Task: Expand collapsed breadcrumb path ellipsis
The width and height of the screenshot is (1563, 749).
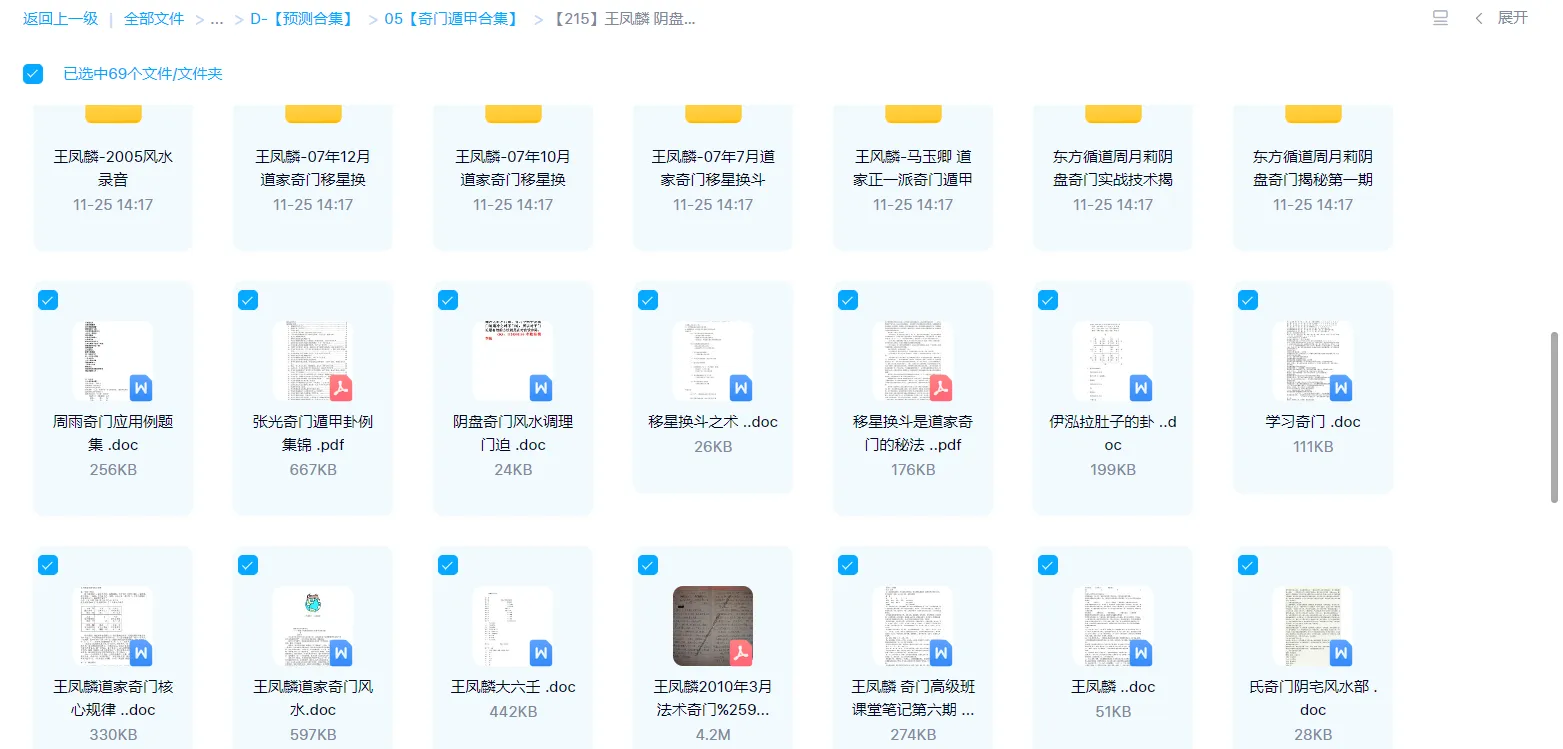Action: pyautogui.click(x=216, y=19)
